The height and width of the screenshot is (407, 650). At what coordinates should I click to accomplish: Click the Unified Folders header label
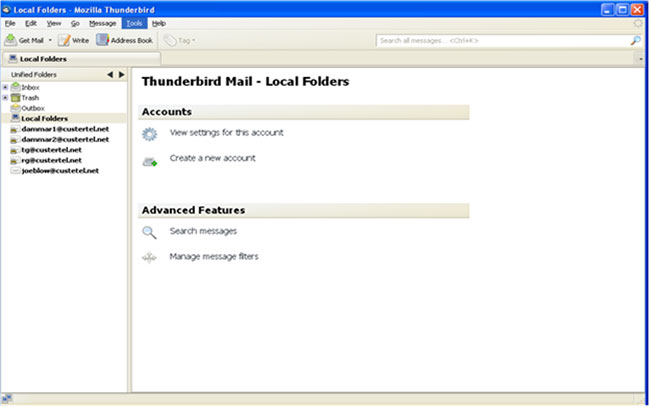pos(34,75)
